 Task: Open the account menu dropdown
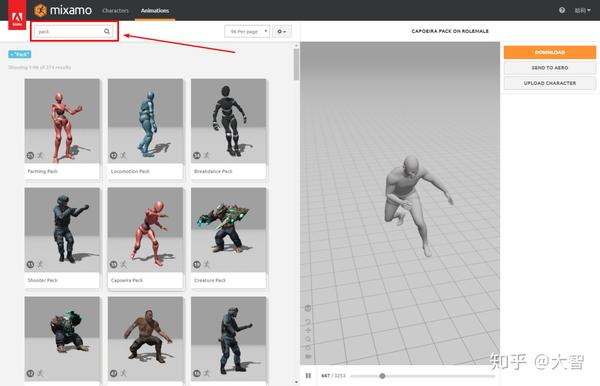click(x=582, y=10)
